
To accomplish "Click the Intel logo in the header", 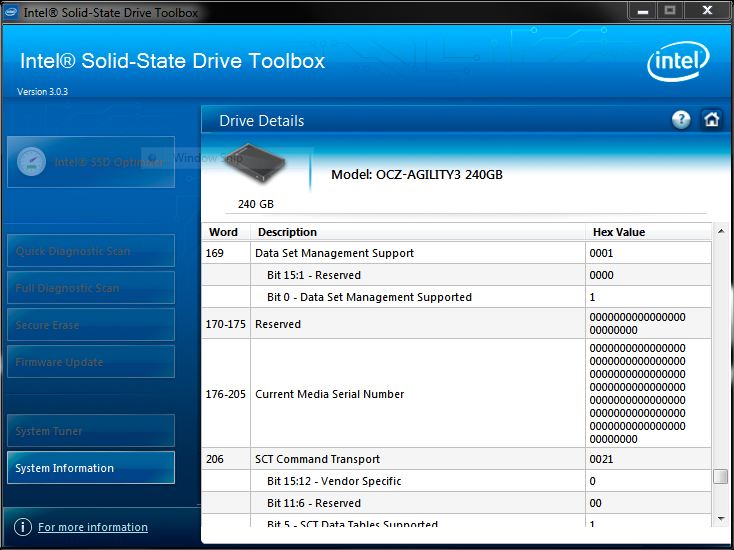I will click(x=678, y=61).
